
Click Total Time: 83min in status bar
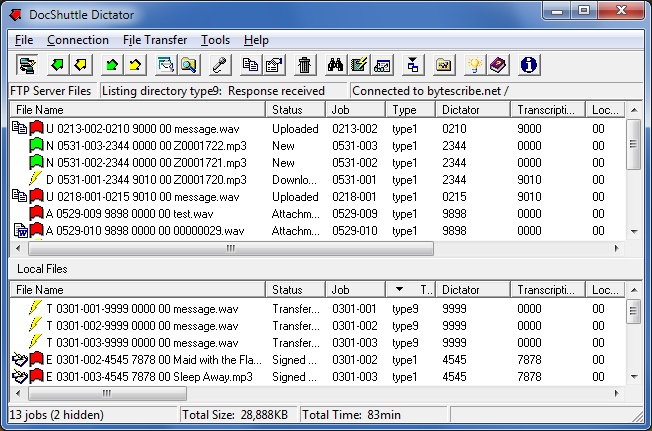[x=351, y=415]
